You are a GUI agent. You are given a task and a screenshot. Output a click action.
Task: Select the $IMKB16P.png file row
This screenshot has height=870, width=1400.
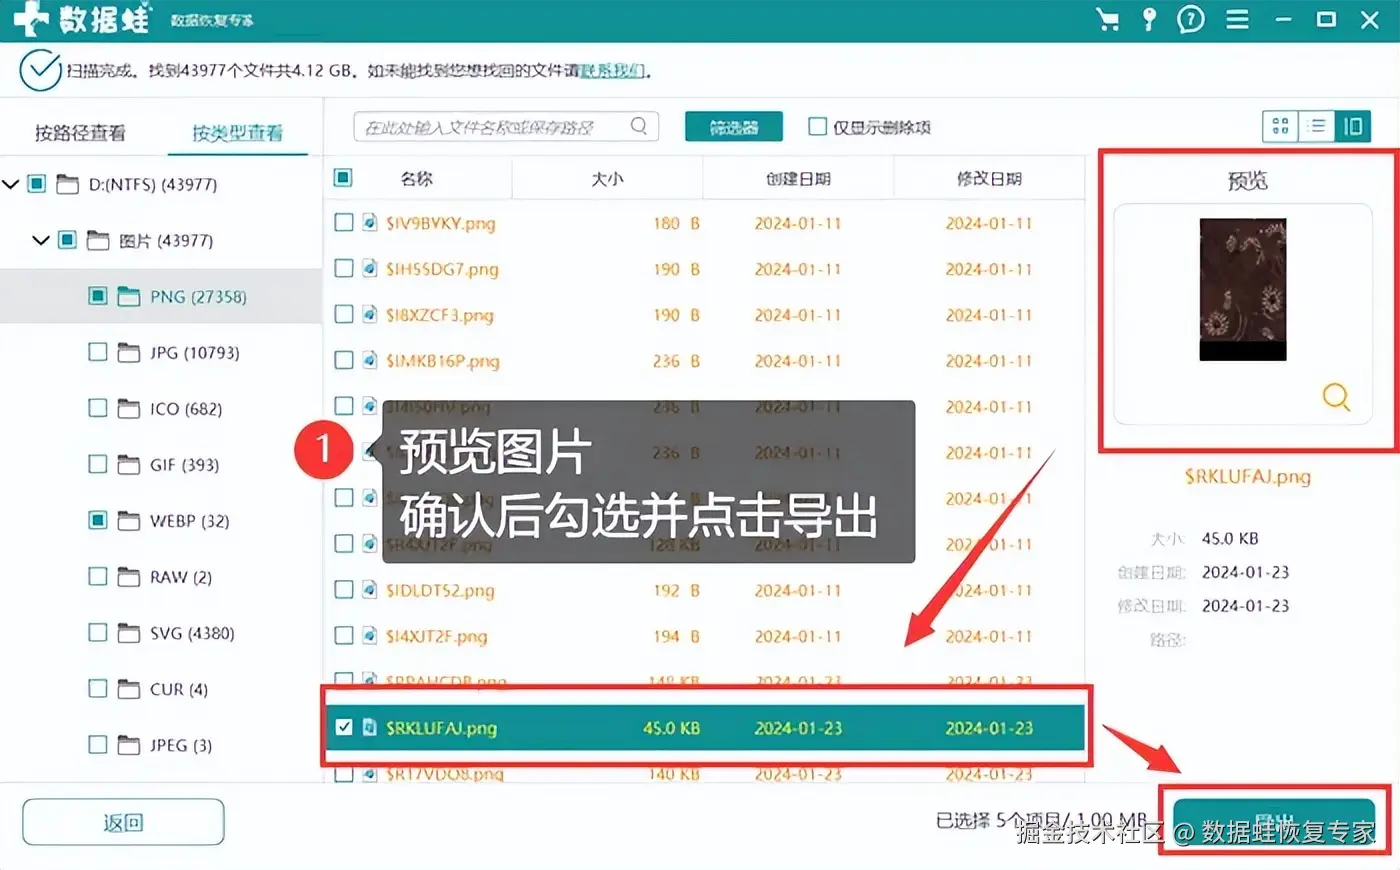(x=704, y=360)
